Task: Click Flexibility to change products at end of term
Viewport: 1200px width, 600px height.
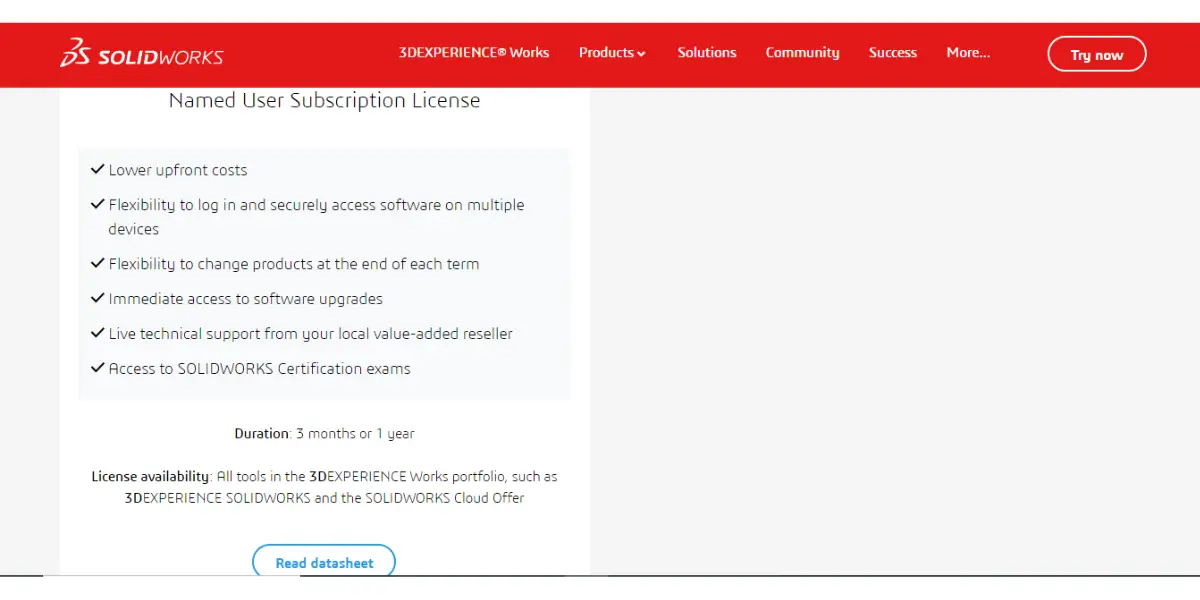Action: click(294, 264)
